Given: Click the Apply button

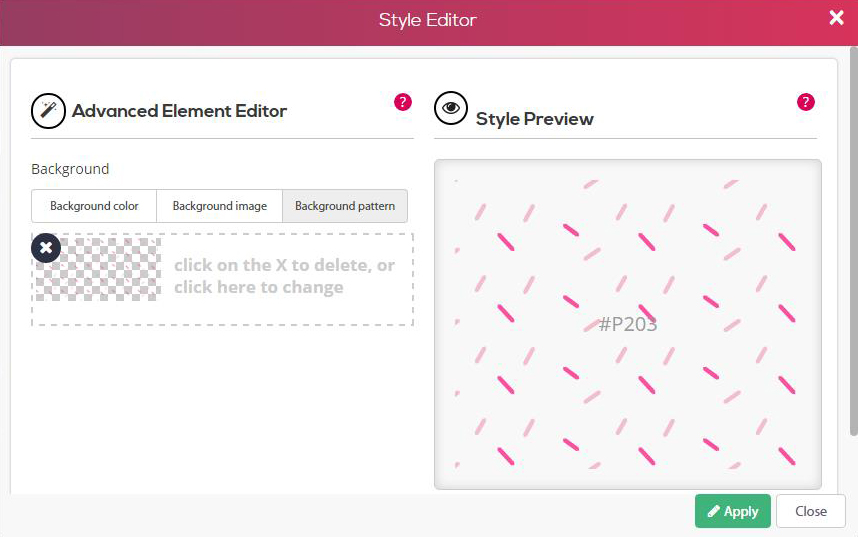Looking at the screenshot, I should (733, 511).
